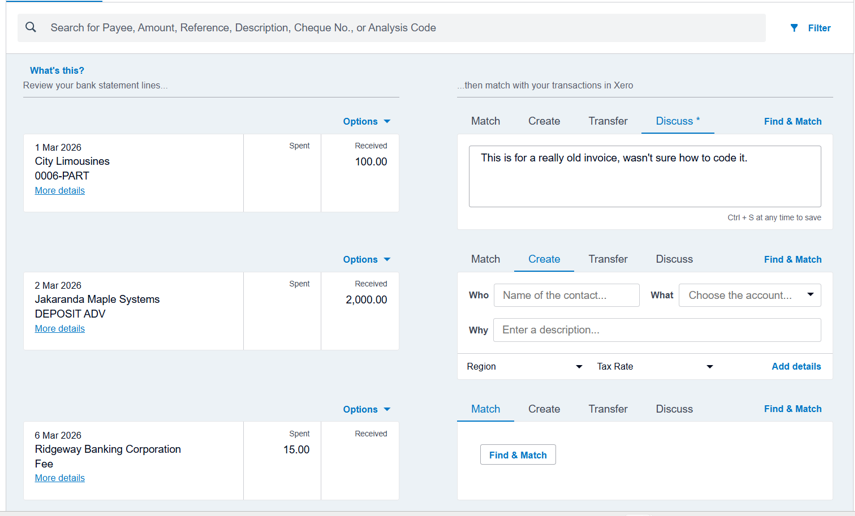
Task: Expand Options for Jakaranda Maple Systems line
Action: [x=366, y=260]
